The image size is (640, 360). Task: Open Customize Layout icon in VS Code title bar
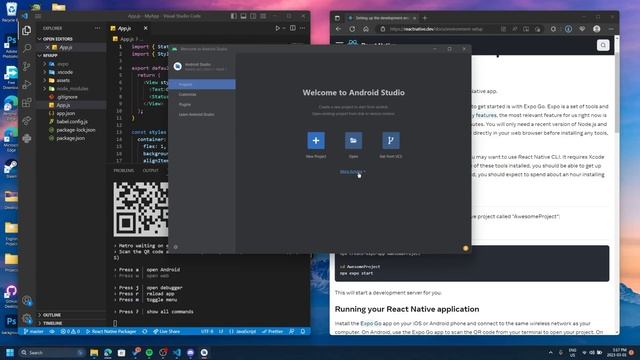[263, 16]
